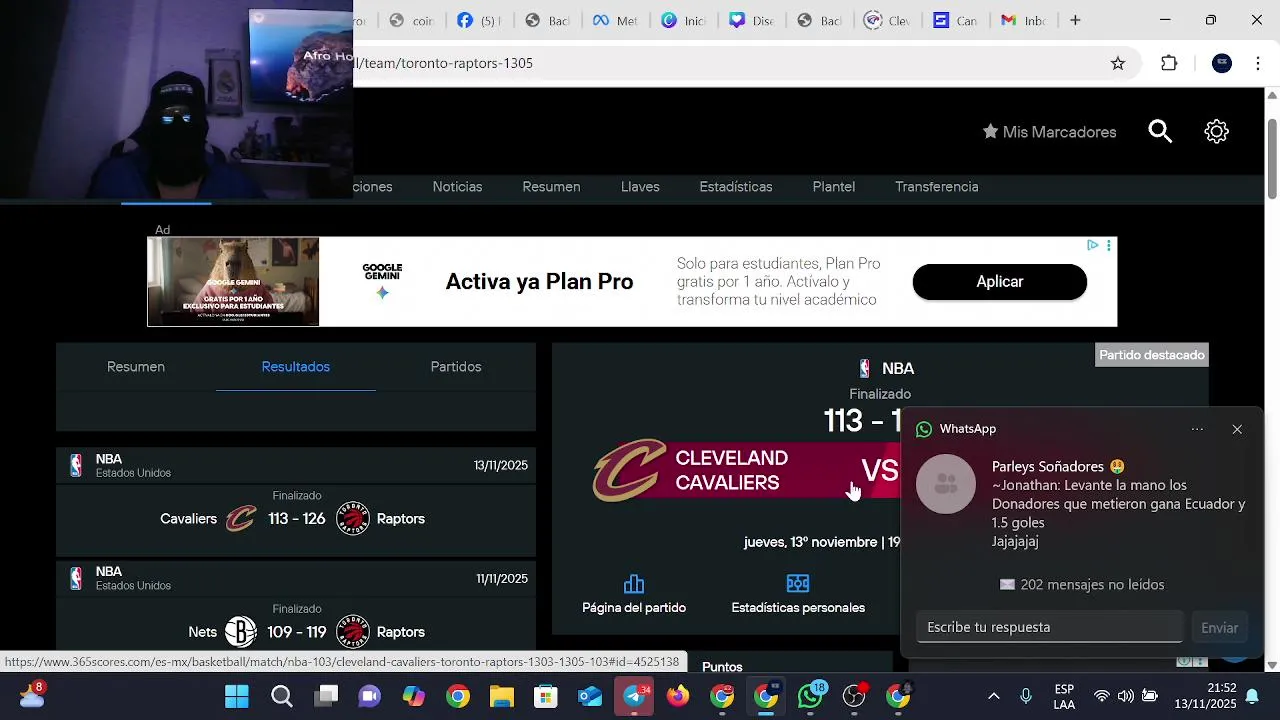1280x720 pixels.
Task: Click the taskbar microphone icon
Action: pyautogui.click(x=1025, y=696)
